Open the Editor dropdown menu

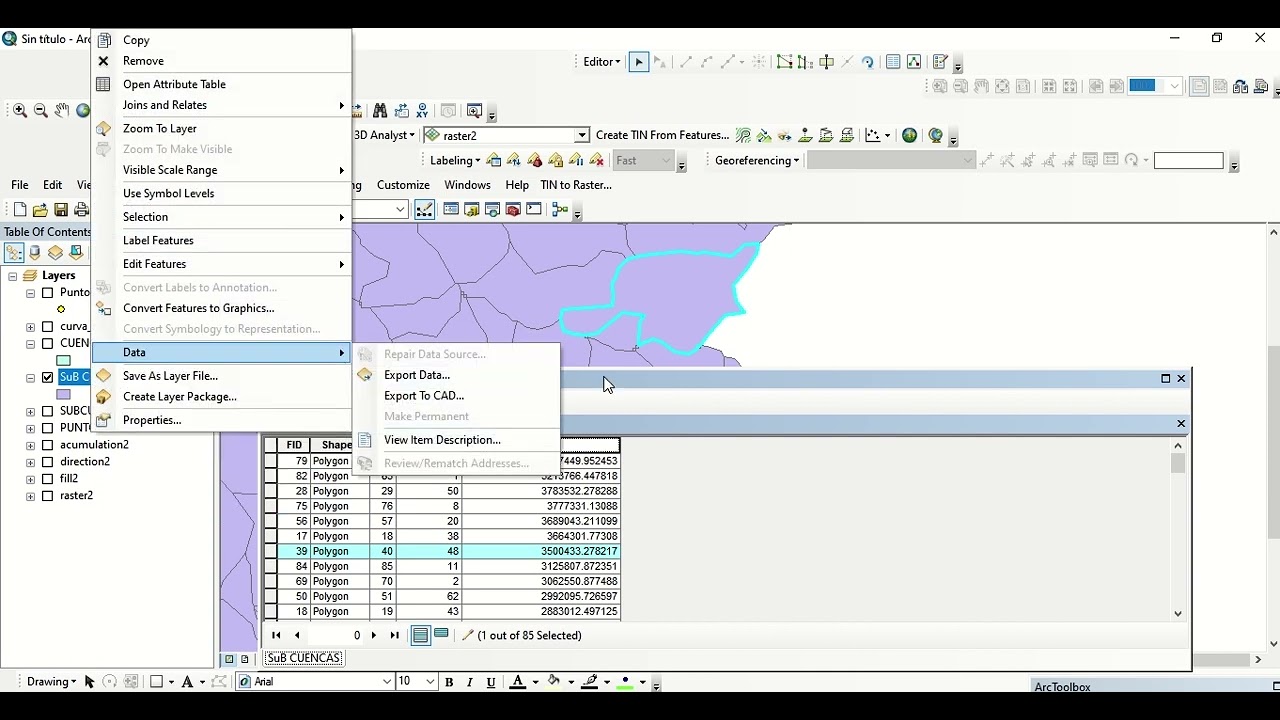(x=602, y=62)
